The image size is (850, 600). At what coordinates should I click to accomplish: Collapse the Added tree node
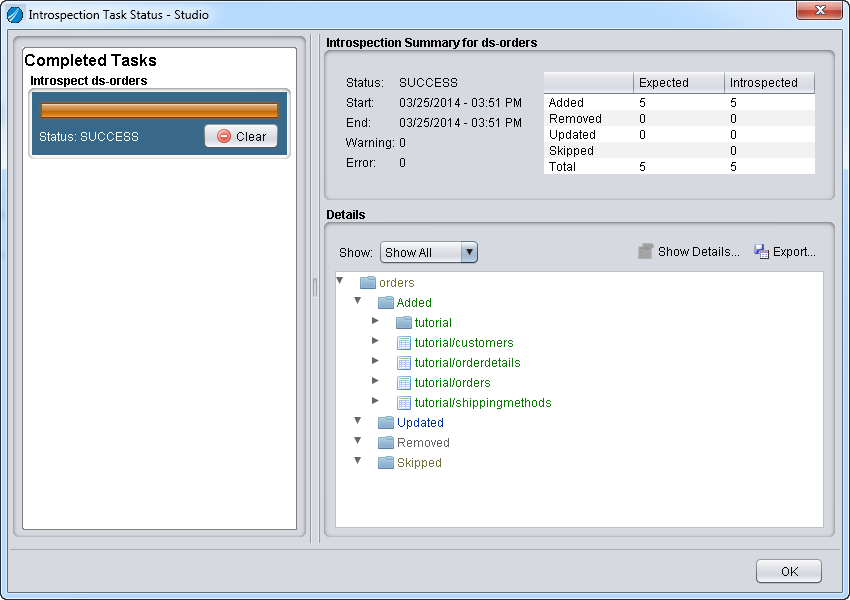click(x=358, y=301)
